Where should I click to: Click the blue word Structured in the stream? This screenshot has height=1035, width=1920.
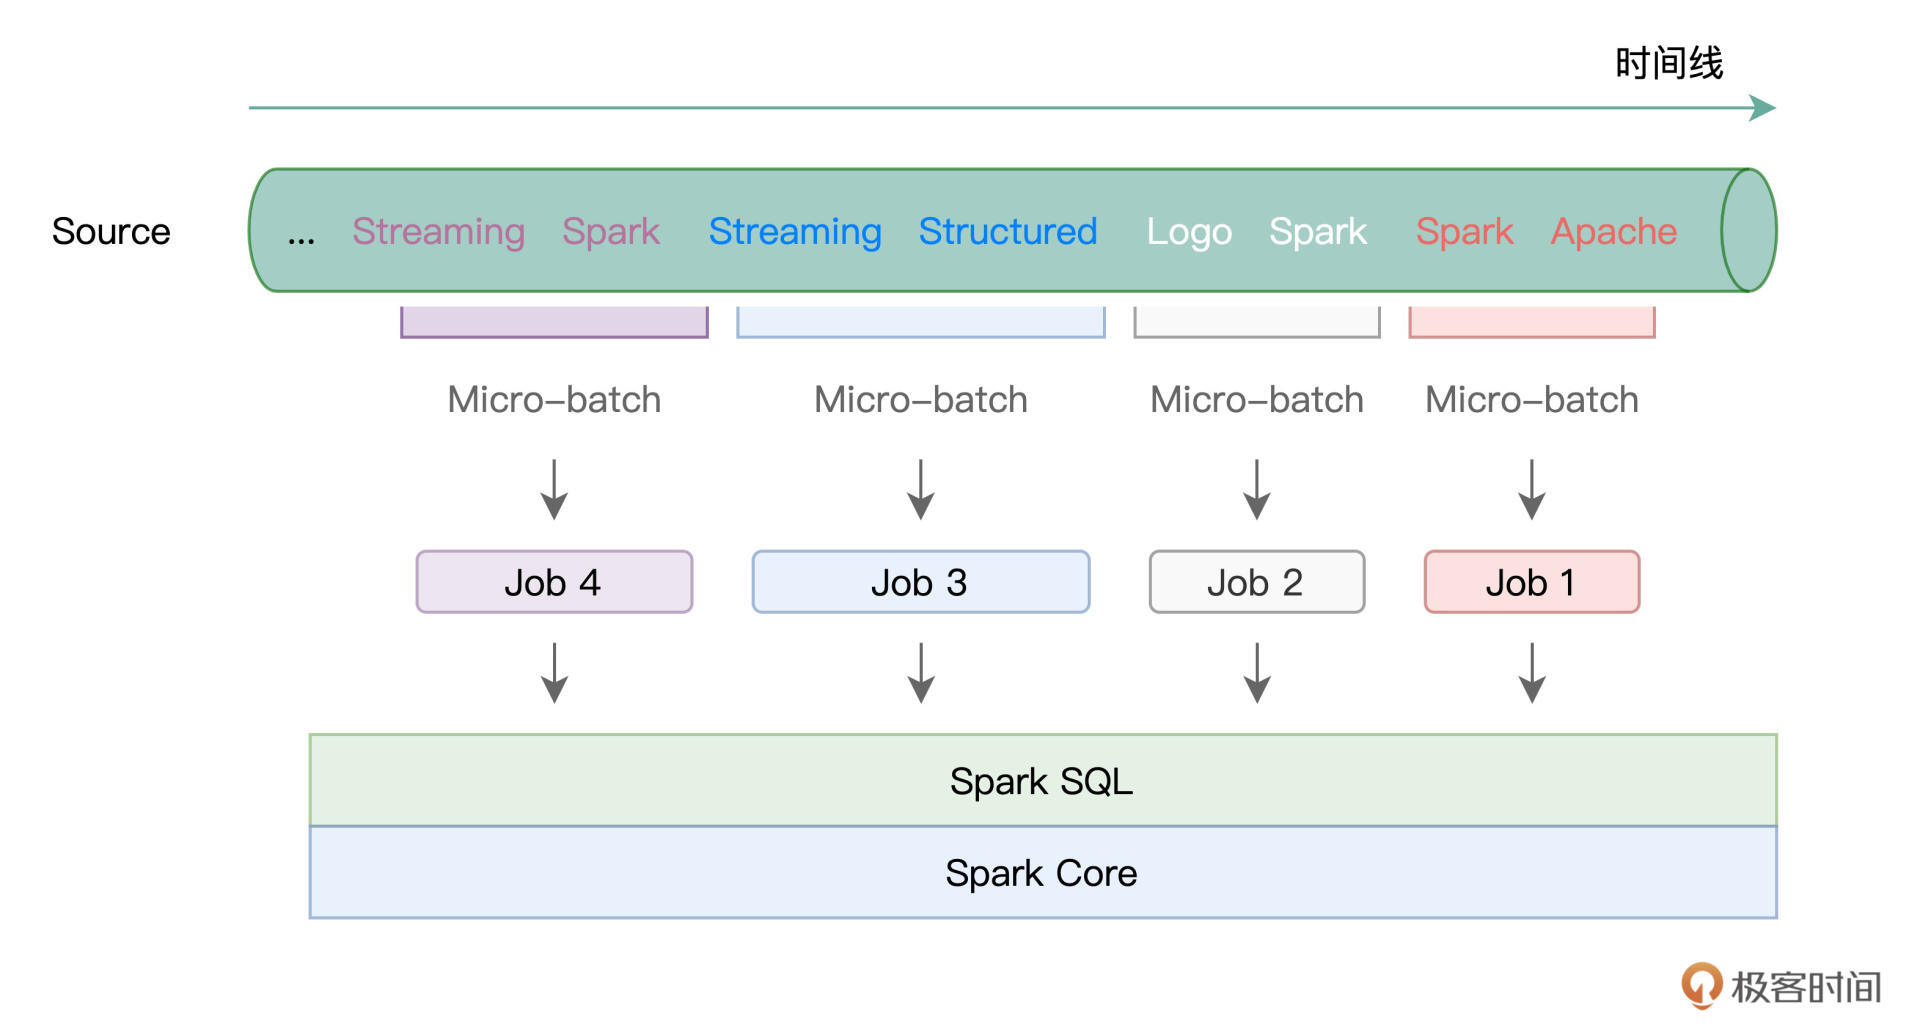(x=1007, y=231)
